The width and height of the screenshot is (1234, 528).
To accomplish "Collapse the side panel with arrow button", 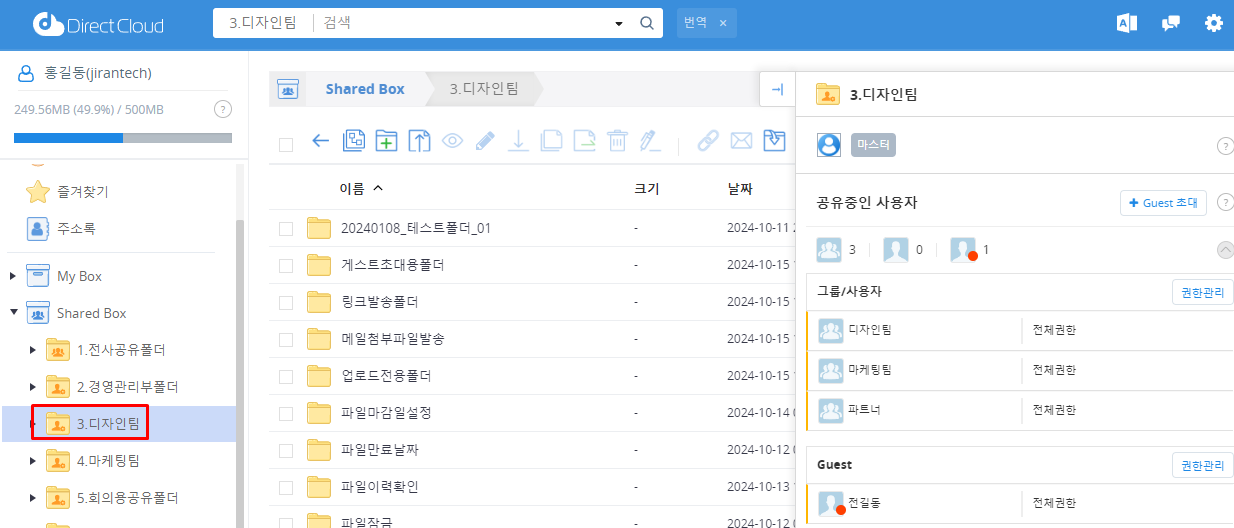I will [777, 89].
